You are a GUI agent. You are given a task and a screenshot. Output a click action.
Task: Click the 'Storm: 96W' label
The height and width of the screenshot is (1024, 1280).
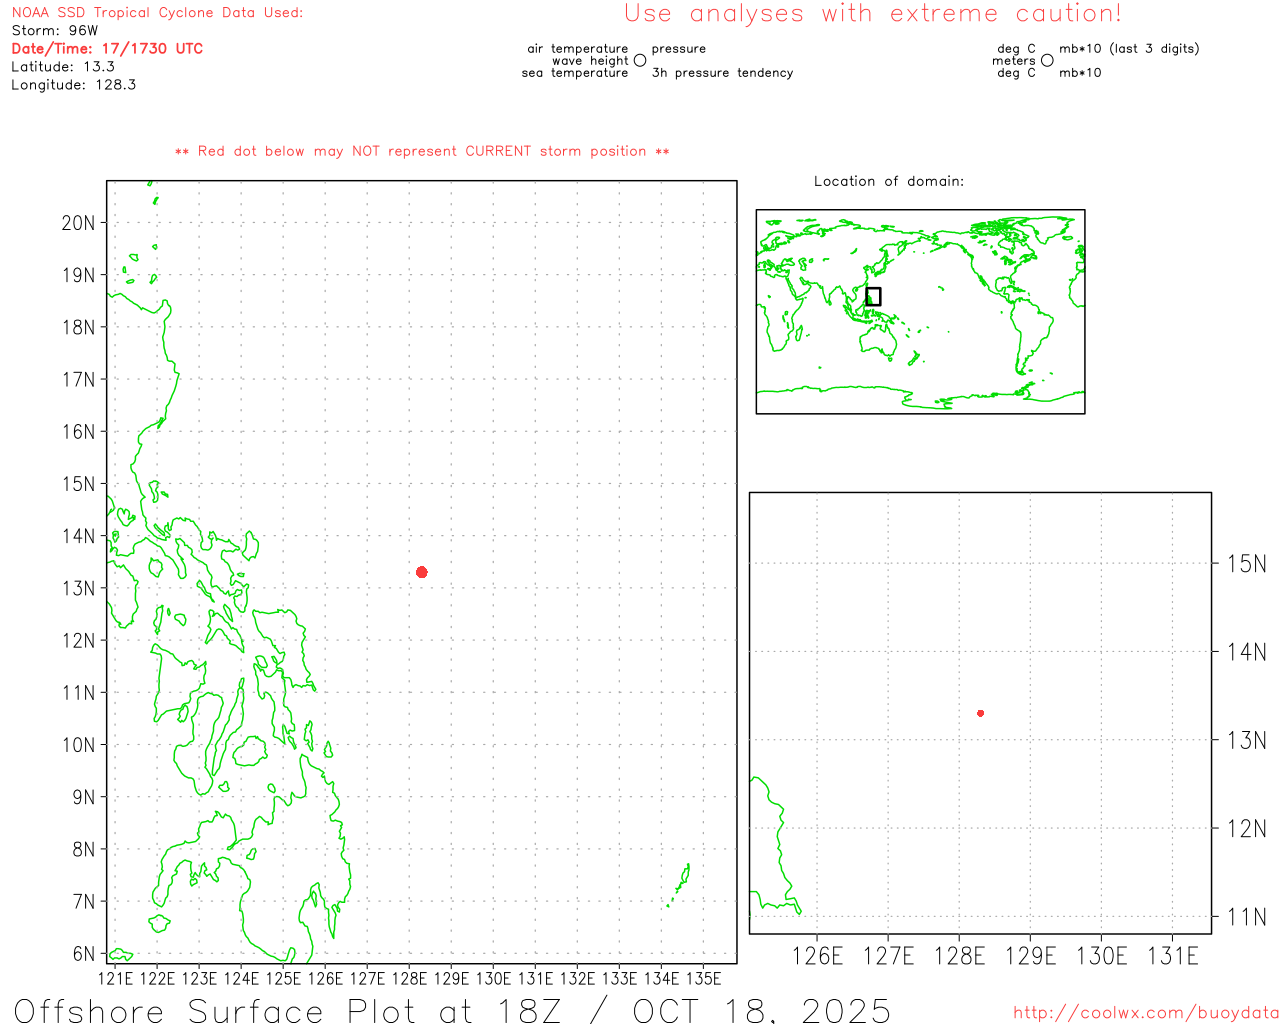pyautogui.click(x=55, y=31)
